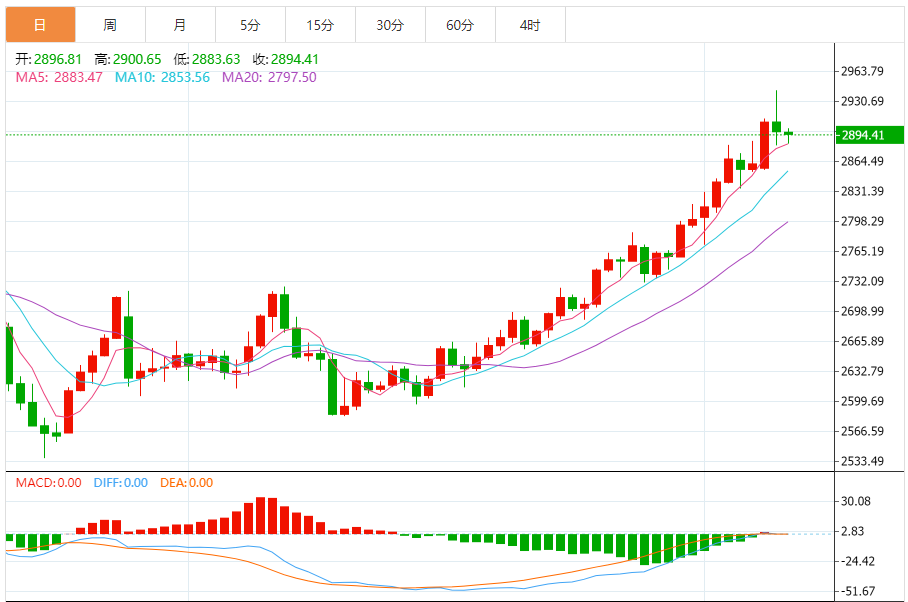Screen dimensions: 908x602
Task: Click the 2599.69 price axis label
Action: pos(862,401)
